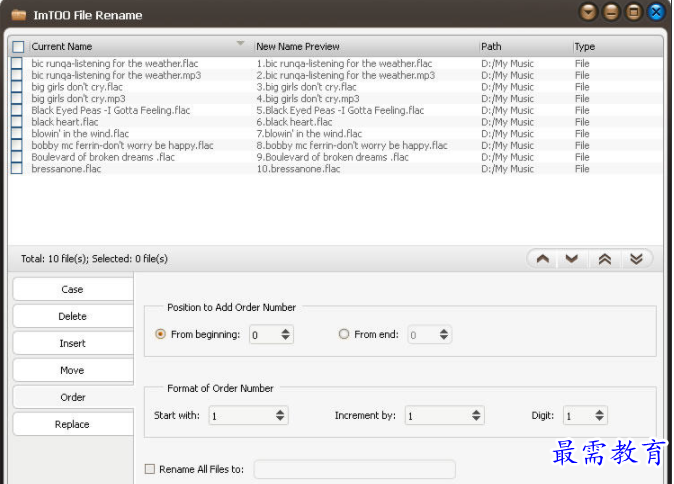Open the Move tab

tap(73, 370)
